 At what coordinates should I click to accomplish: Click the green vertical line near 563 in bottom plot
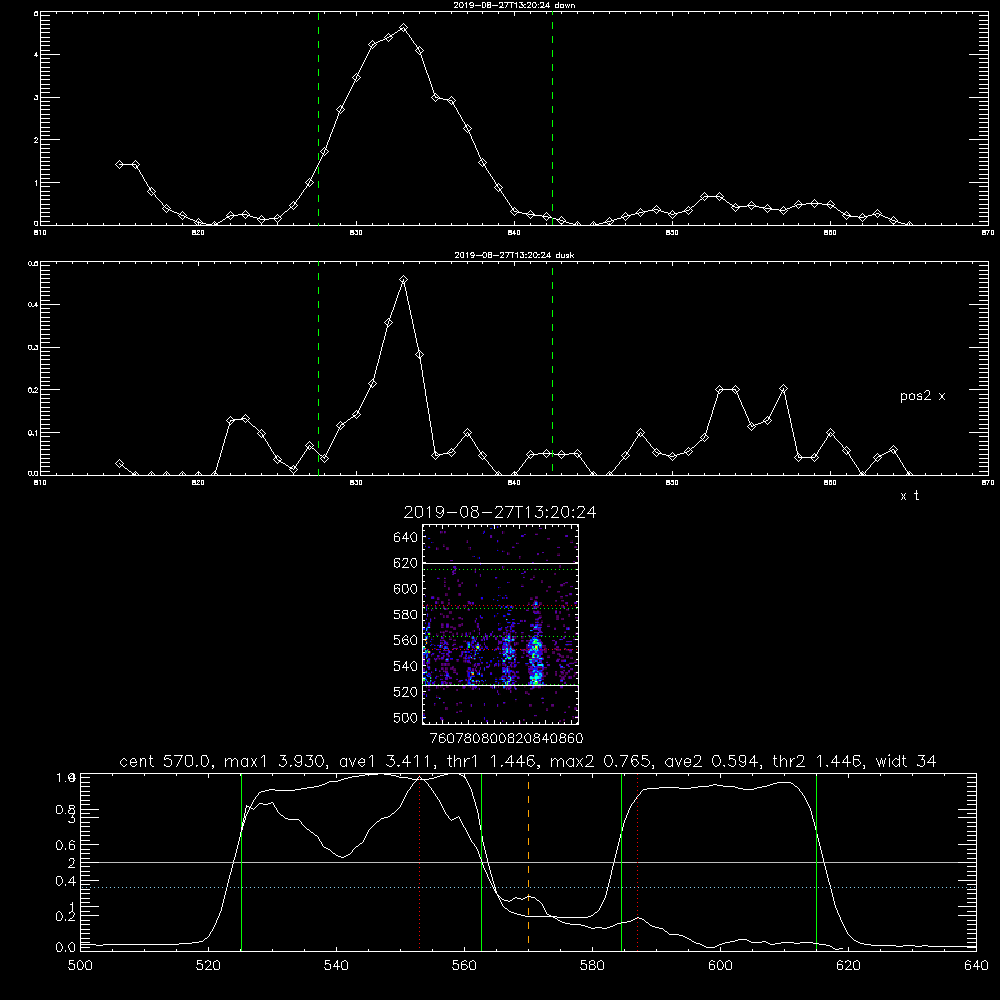(482, 861)
